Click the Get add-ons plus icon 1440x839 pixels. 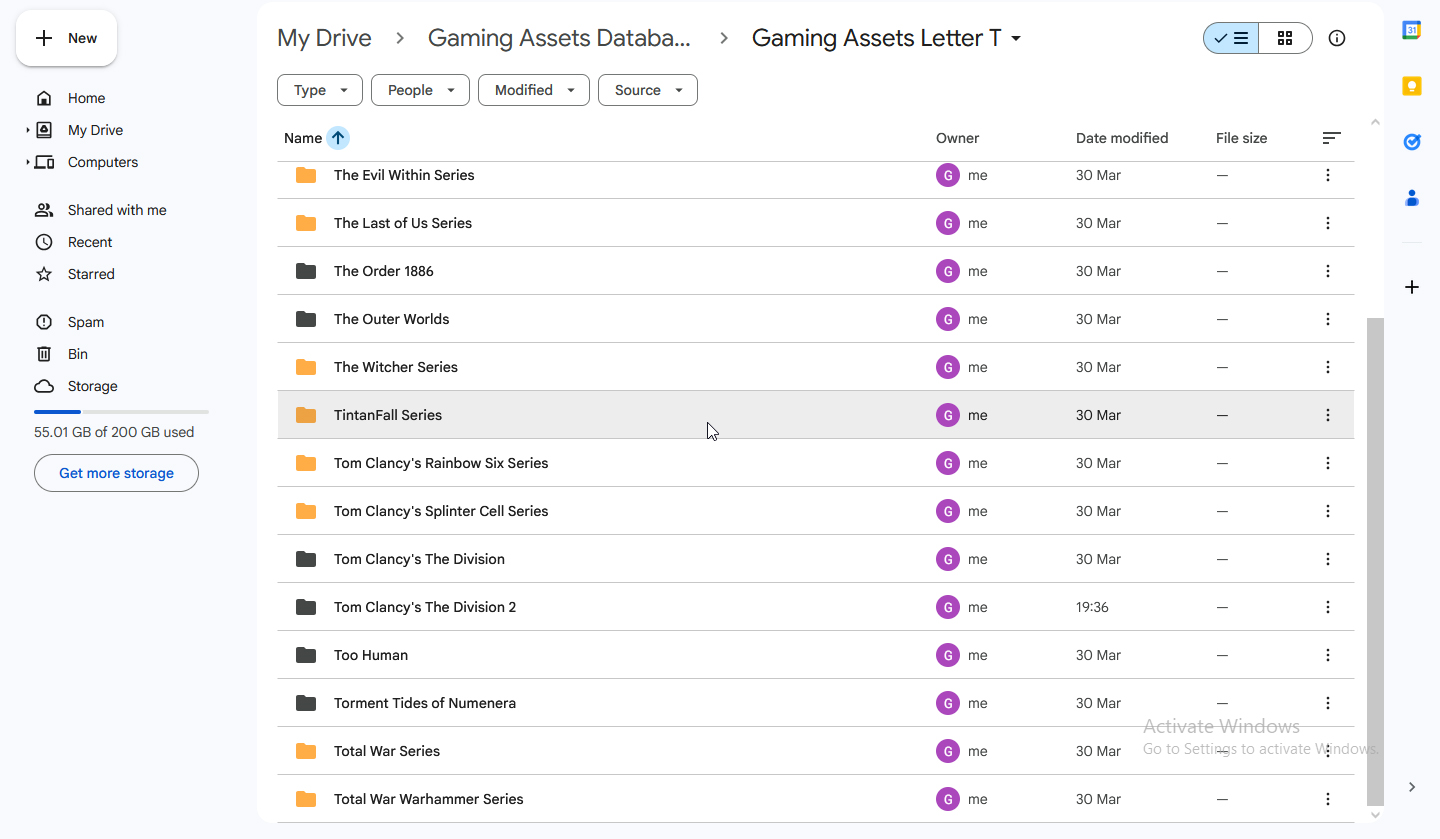[1412, 287]
